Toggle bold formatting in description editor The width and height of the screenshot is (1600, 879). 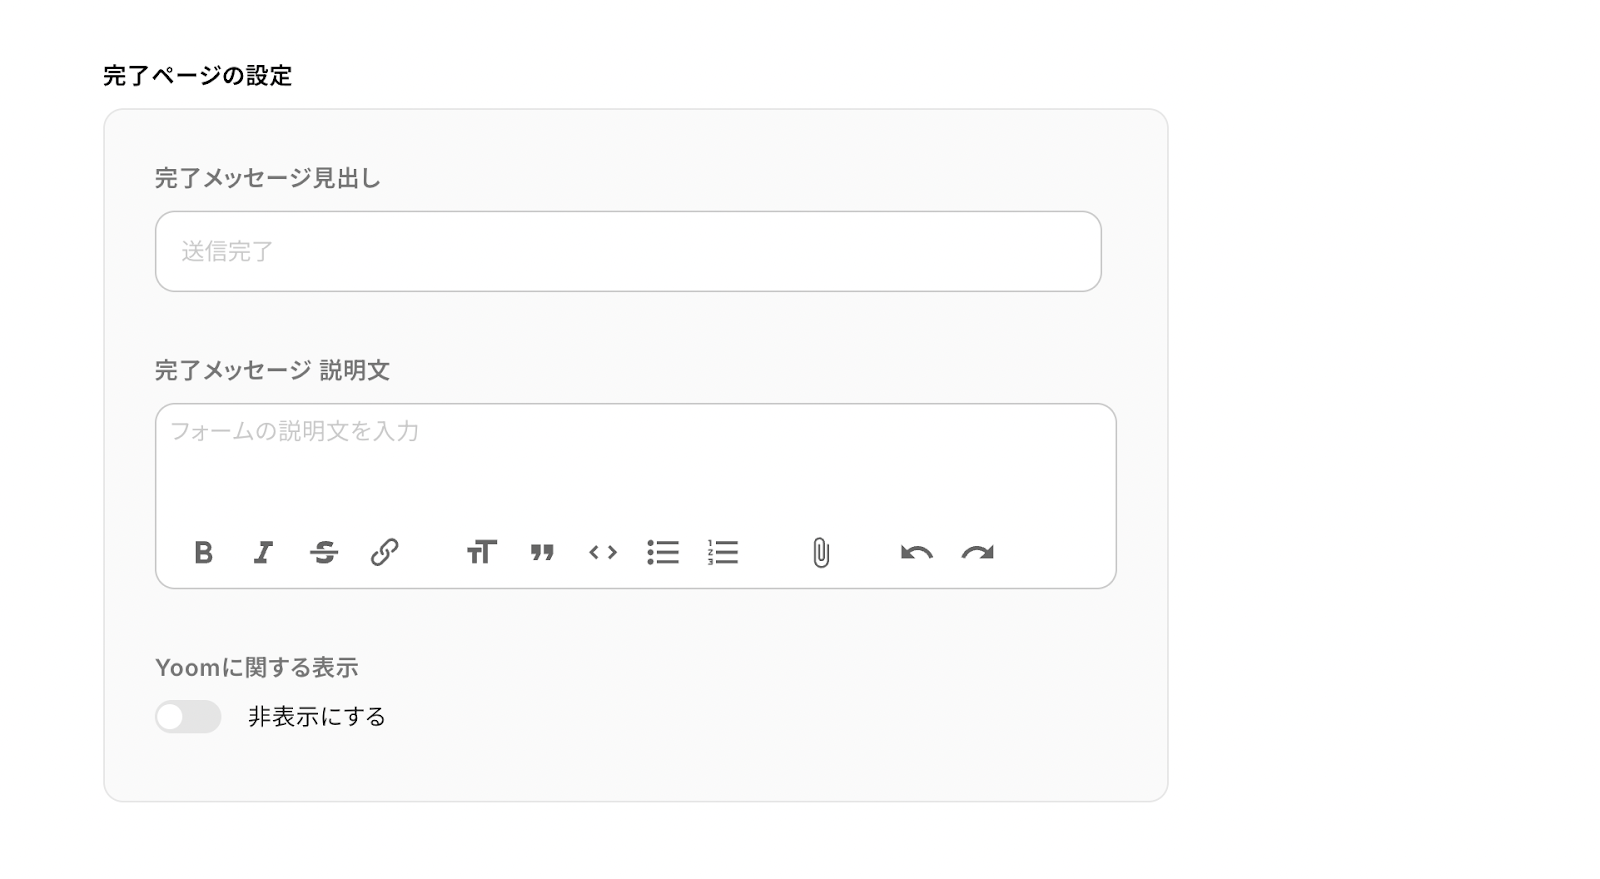pos(203,552)
